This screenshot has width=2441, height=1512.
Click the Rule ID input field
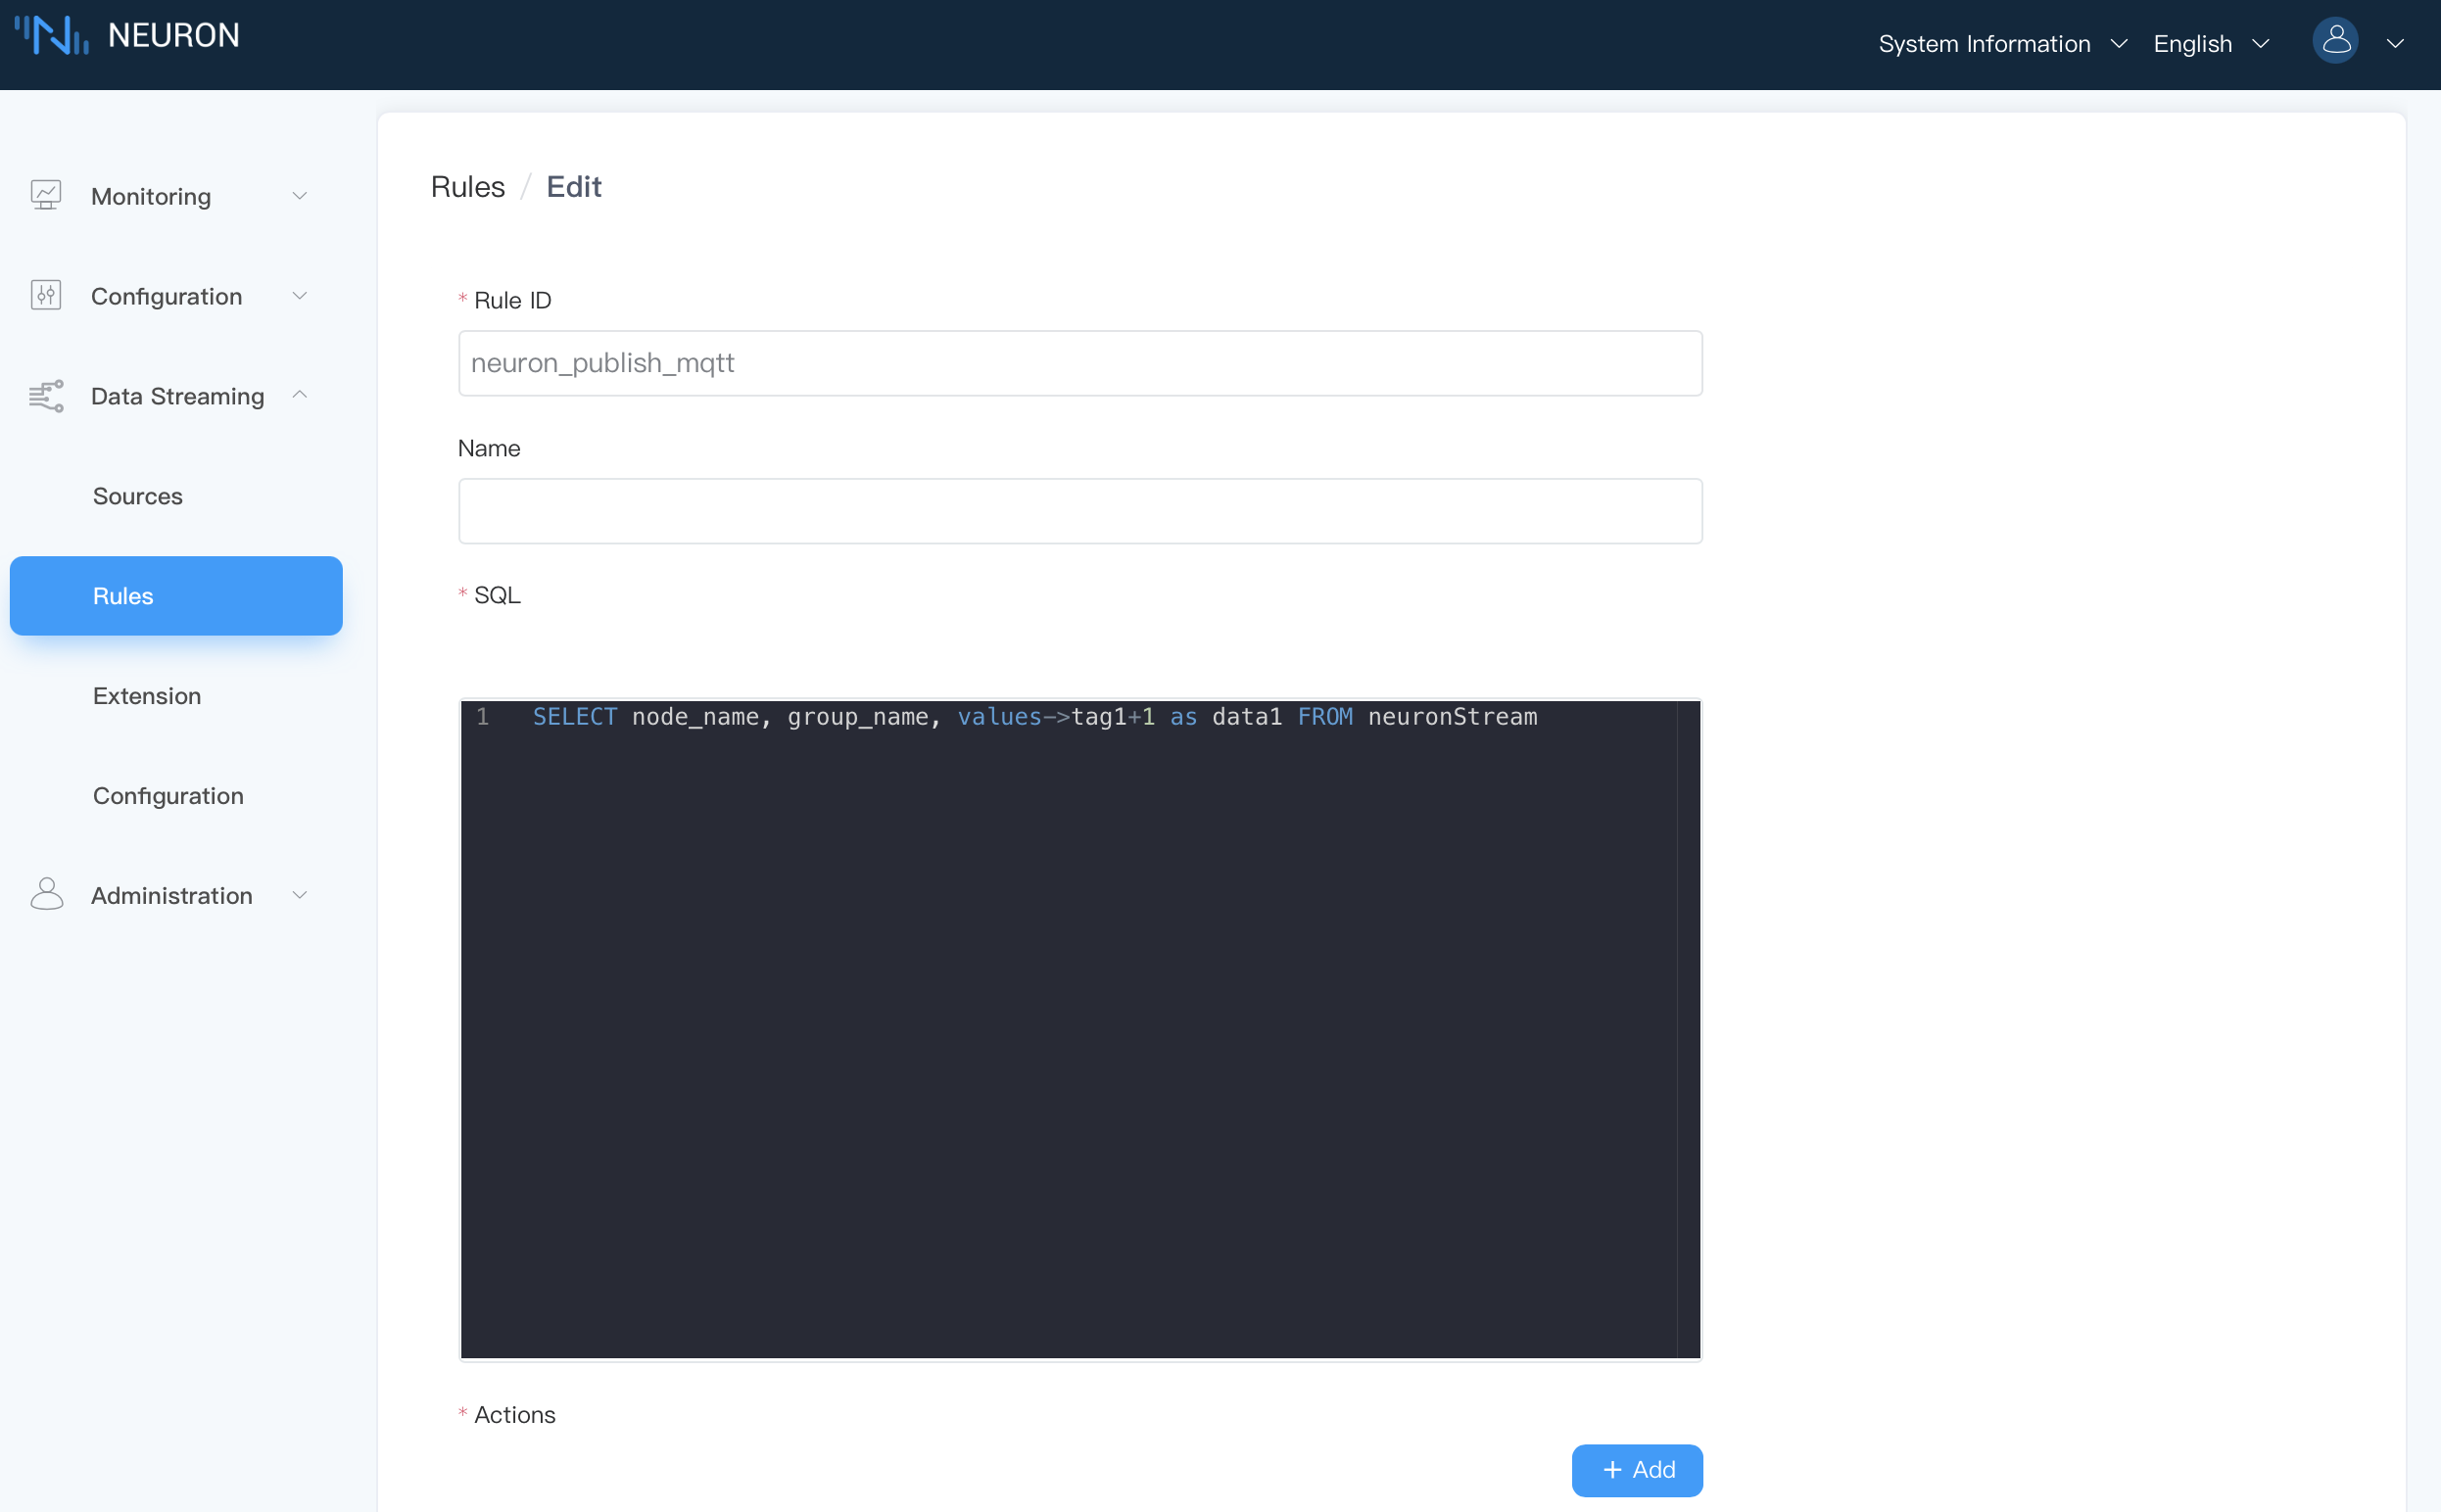tap(1081, 362)
